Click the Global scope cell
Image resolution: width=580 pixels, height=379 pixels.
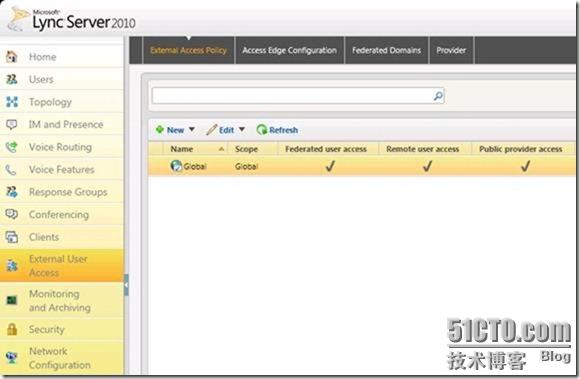pyautogui.click(x=246, y=166)
